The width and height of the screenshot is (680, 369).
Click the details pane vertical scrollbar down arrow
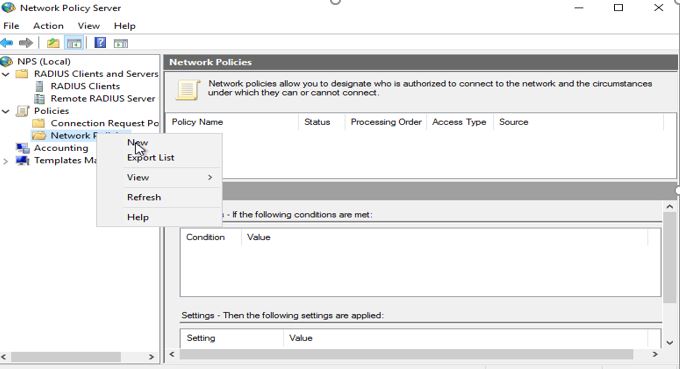[x=670, y=343]
